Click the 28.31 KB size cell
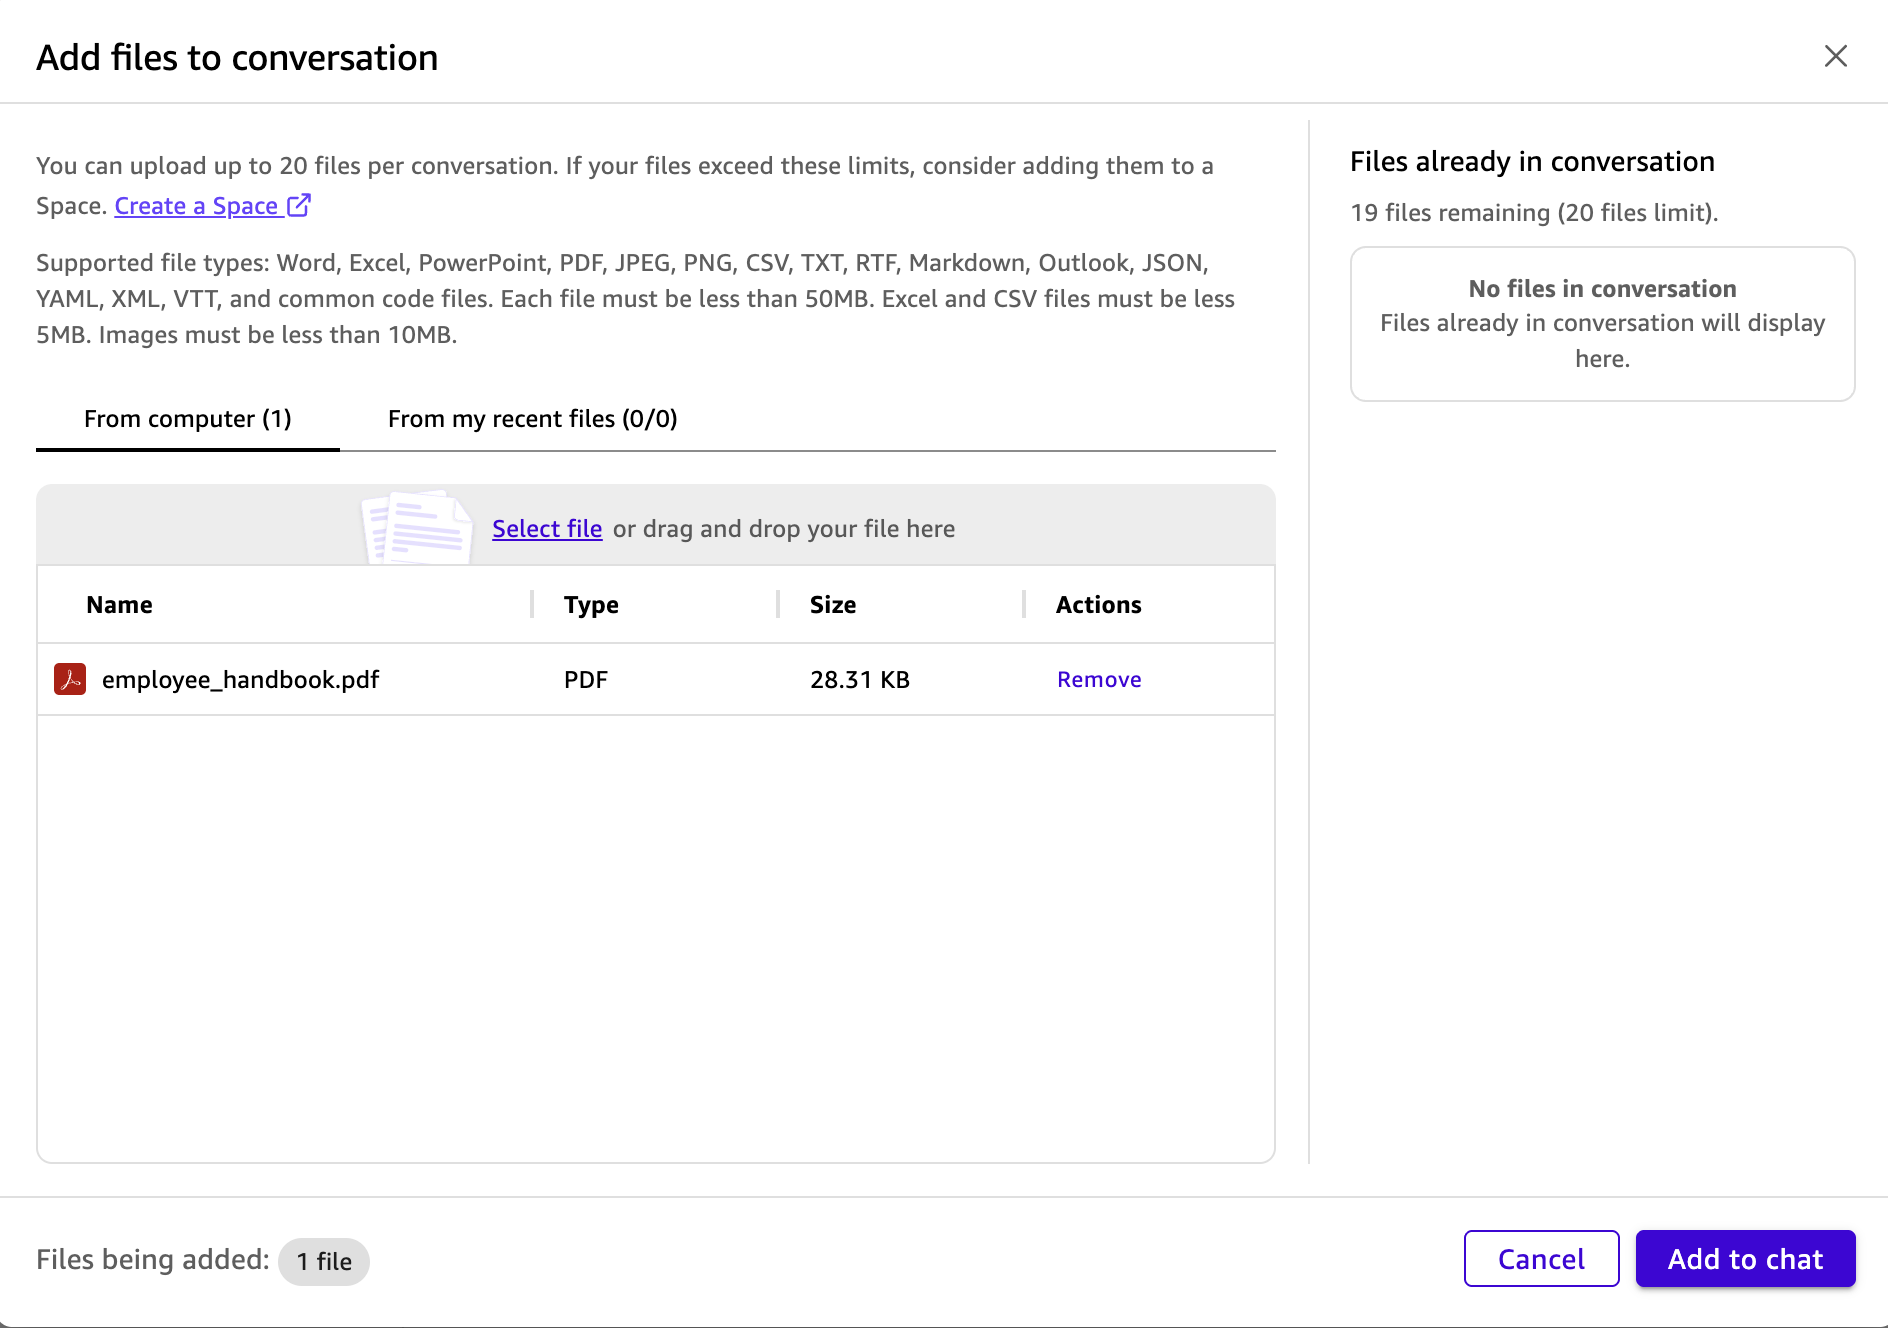The width and height of the screenshot is (1888, 1328). click(860, 680)
